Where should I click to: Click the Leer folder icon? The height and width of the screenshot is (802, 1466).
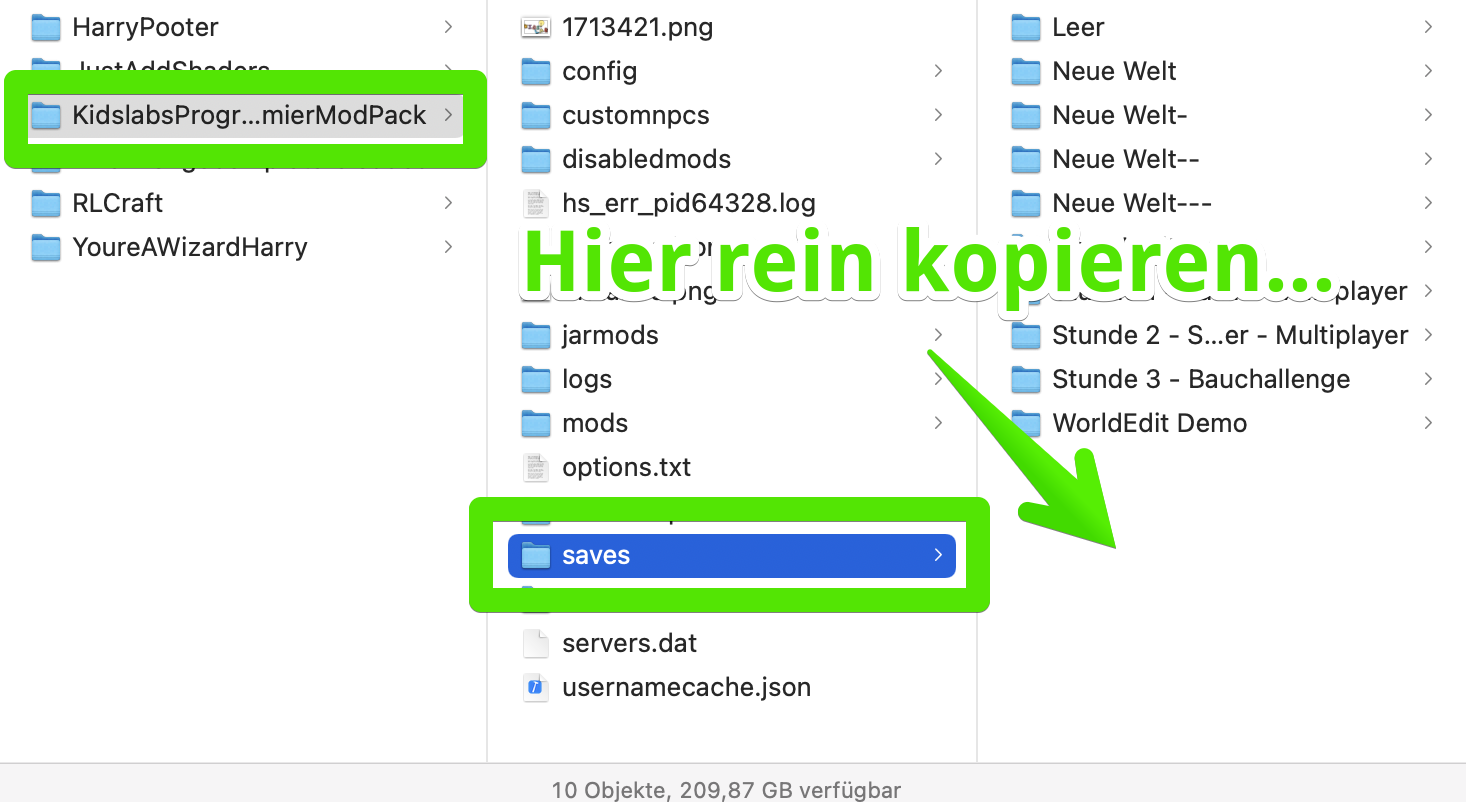[1026, 27]
